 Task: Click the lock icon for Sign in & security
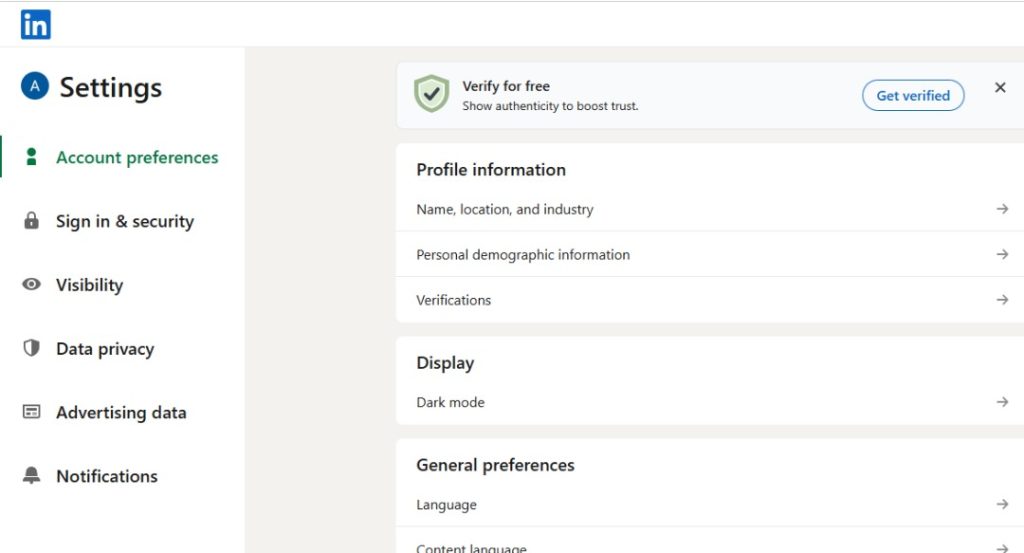point(32,221)
